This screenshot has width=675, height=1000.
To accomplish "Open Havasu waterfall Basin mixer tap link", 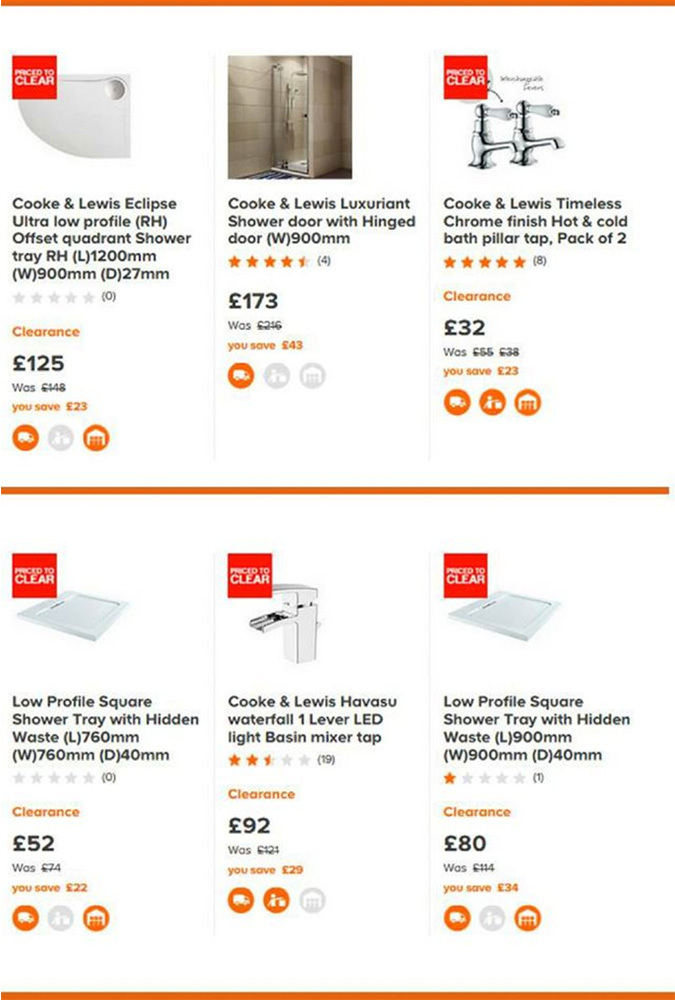I will [312, 719].
